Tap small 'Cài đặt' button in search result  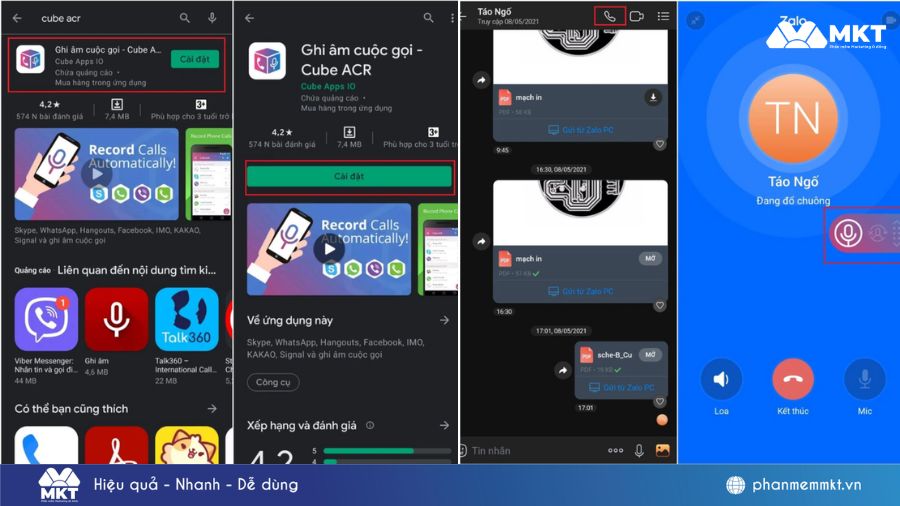click(195, 59)
